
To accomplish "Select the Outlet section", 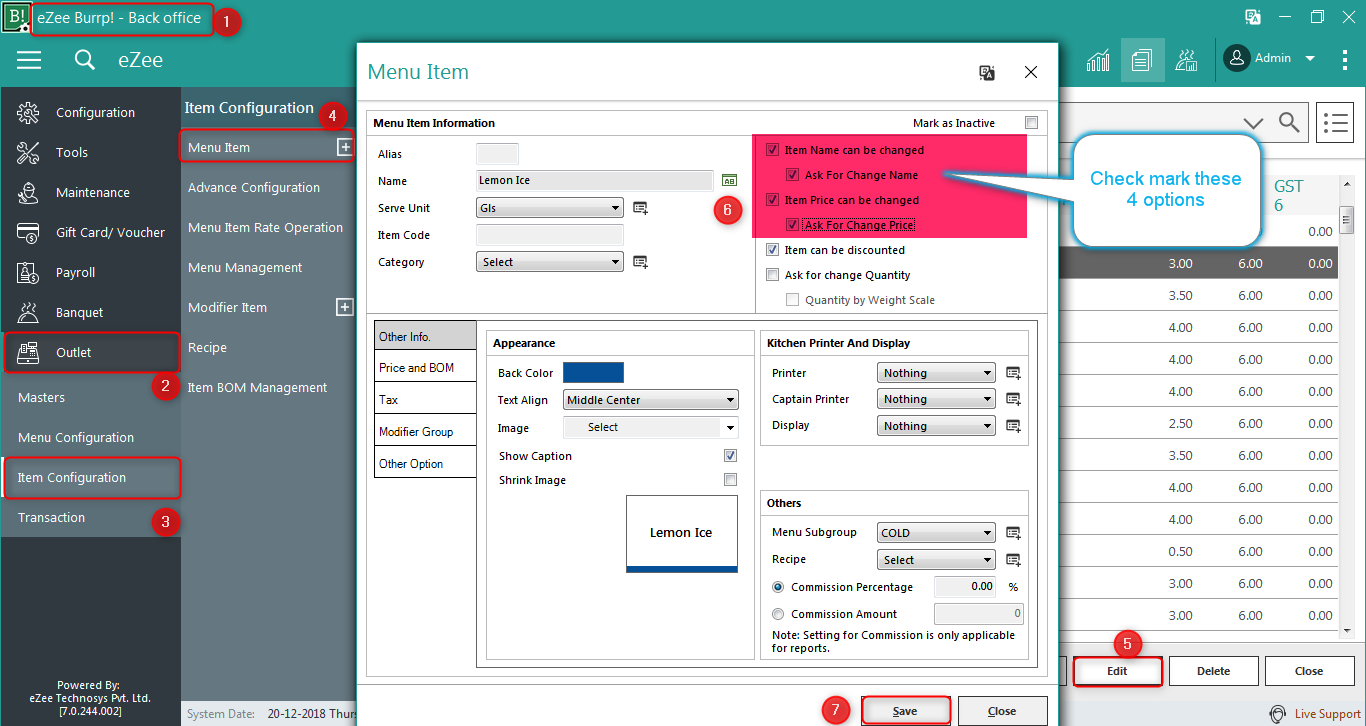I will tap(90, 353).
